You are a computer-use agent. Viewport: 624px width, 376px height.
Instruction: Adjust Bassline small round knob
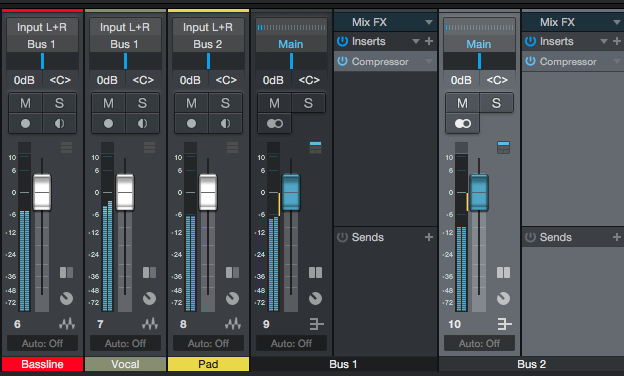[x=66, y=298]
